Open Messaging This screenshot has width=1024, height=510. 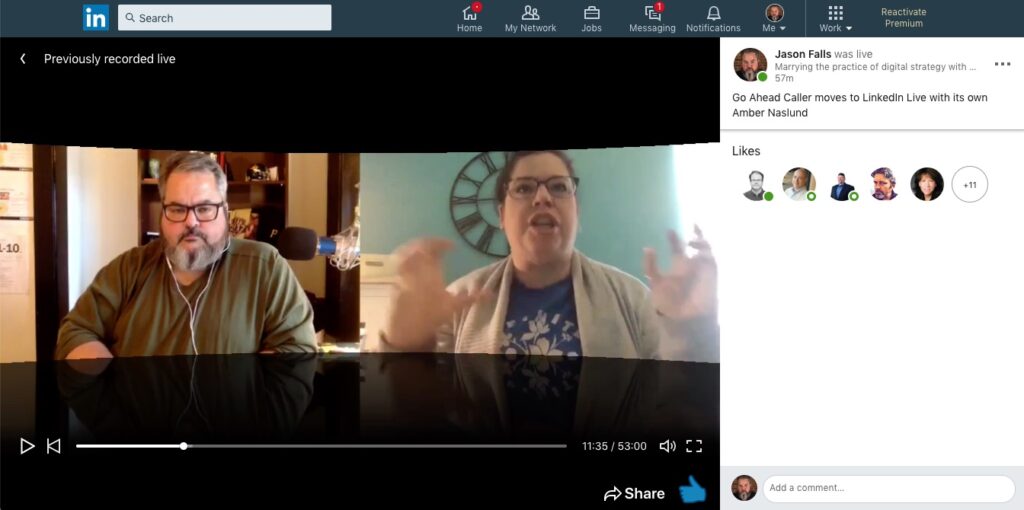(x=652, y=18)
